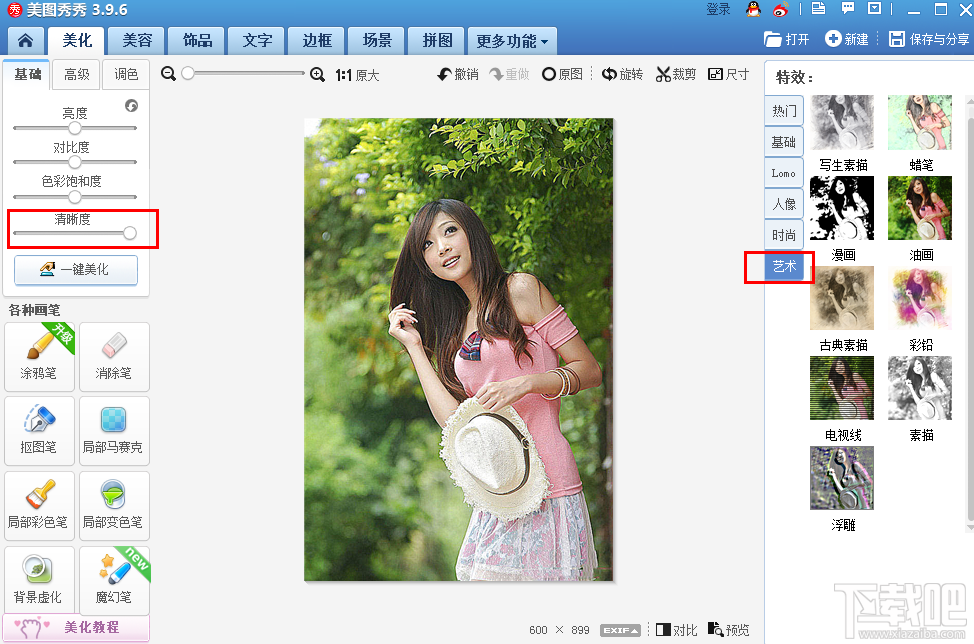
Task: Click the 对比度 contrast slider handle
Action: [75, 162]
